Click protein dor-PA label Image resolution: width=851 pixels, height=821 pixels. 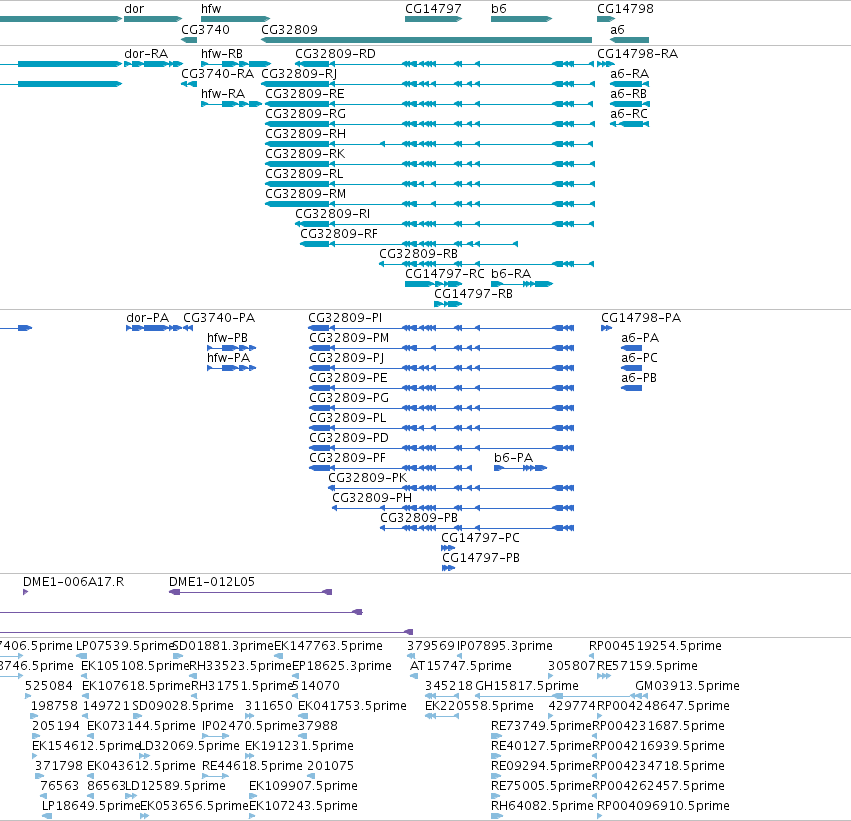(148, 318)
